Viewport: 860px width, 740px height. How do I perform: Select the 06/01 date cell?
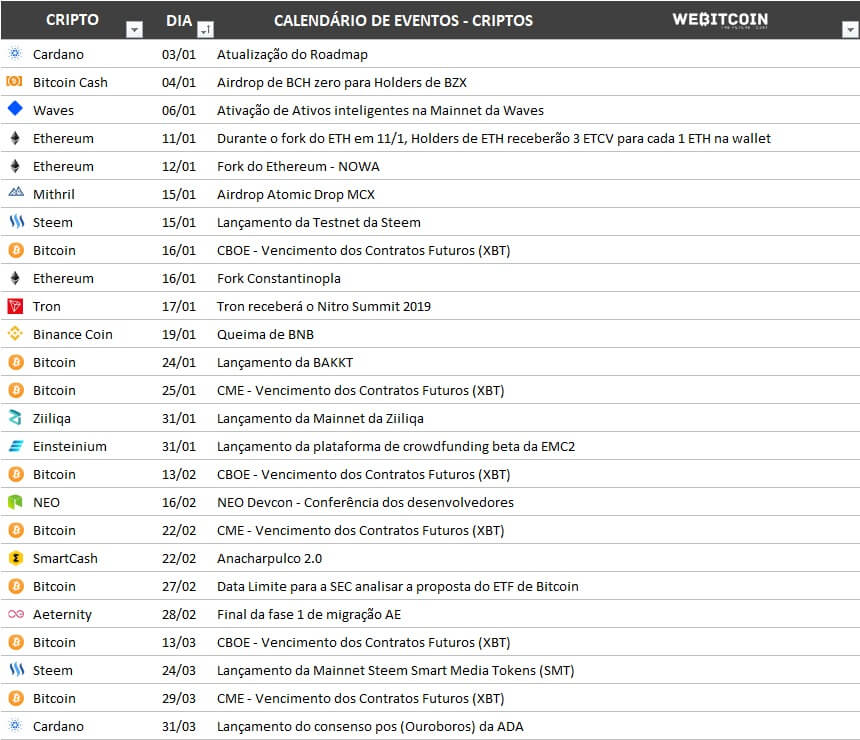[179, 110]
